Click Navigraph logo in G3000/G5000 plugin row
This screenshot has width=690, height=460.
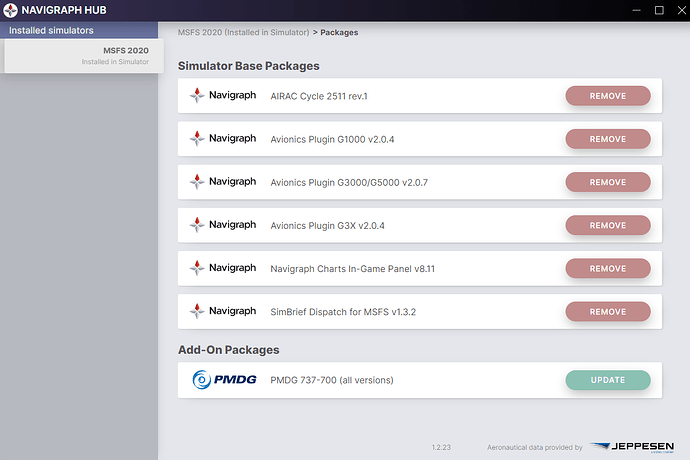223,181
